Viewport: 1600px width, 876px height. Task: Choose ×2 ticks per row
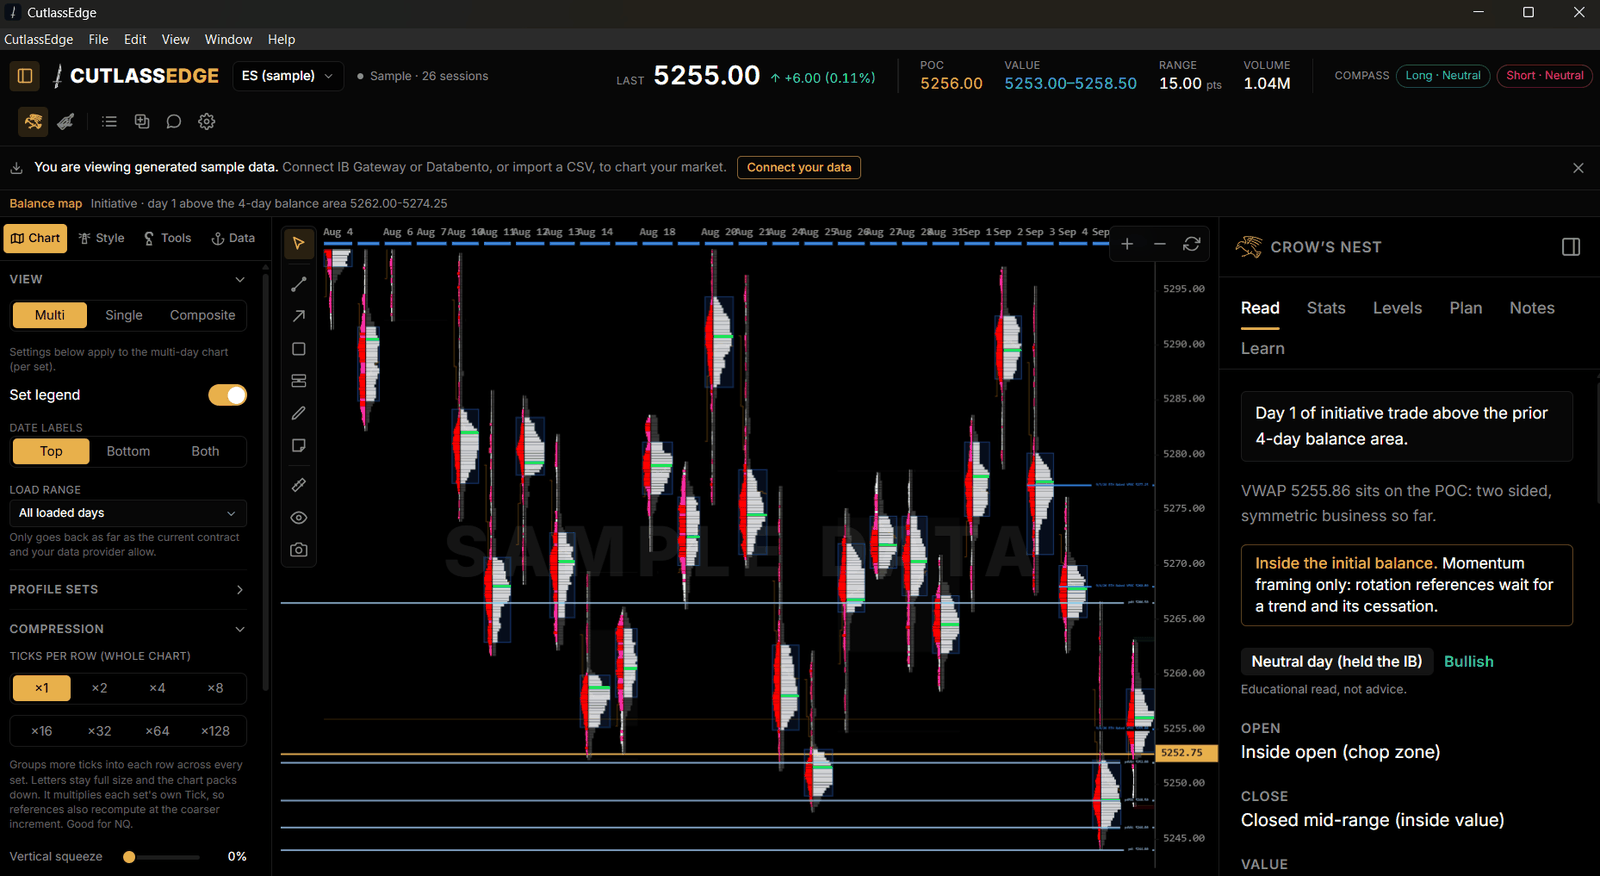pos(99,688)
